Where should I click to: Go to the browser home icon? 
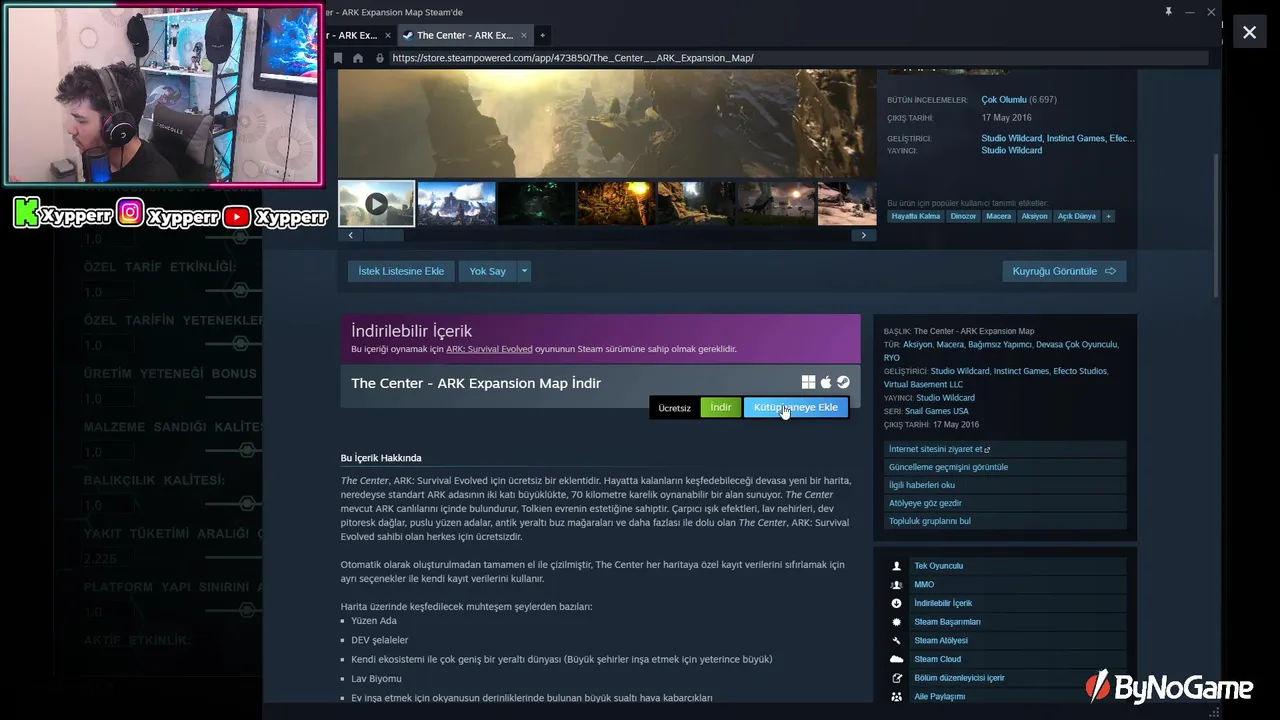click(x=358, y=58)
